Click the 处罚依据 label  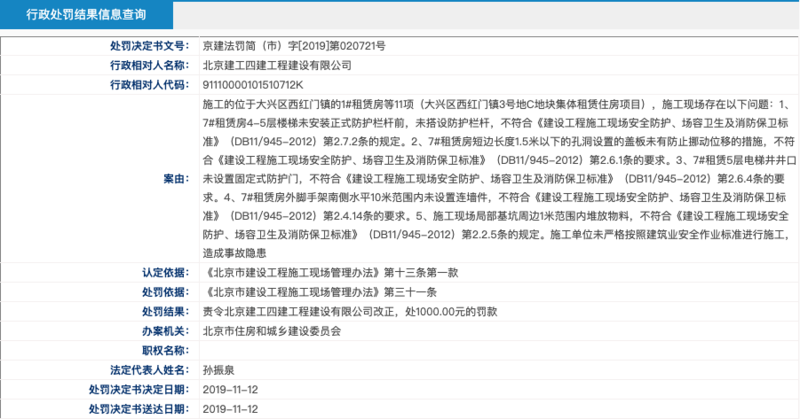(x=165, y=292)
